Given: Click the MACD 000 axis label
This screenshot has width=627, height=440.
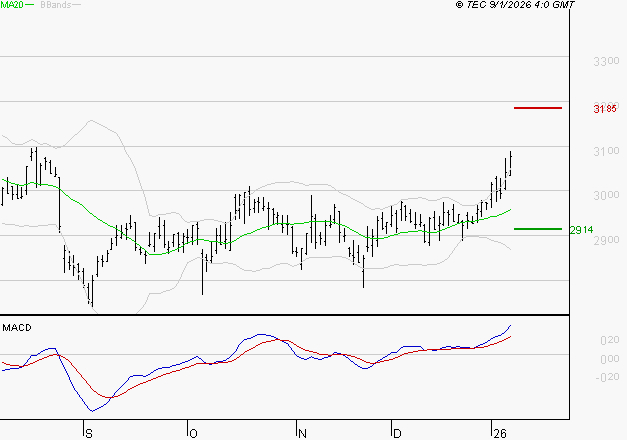Looking at the screenshot, I should pyautogui.click(x=610, y=359).
